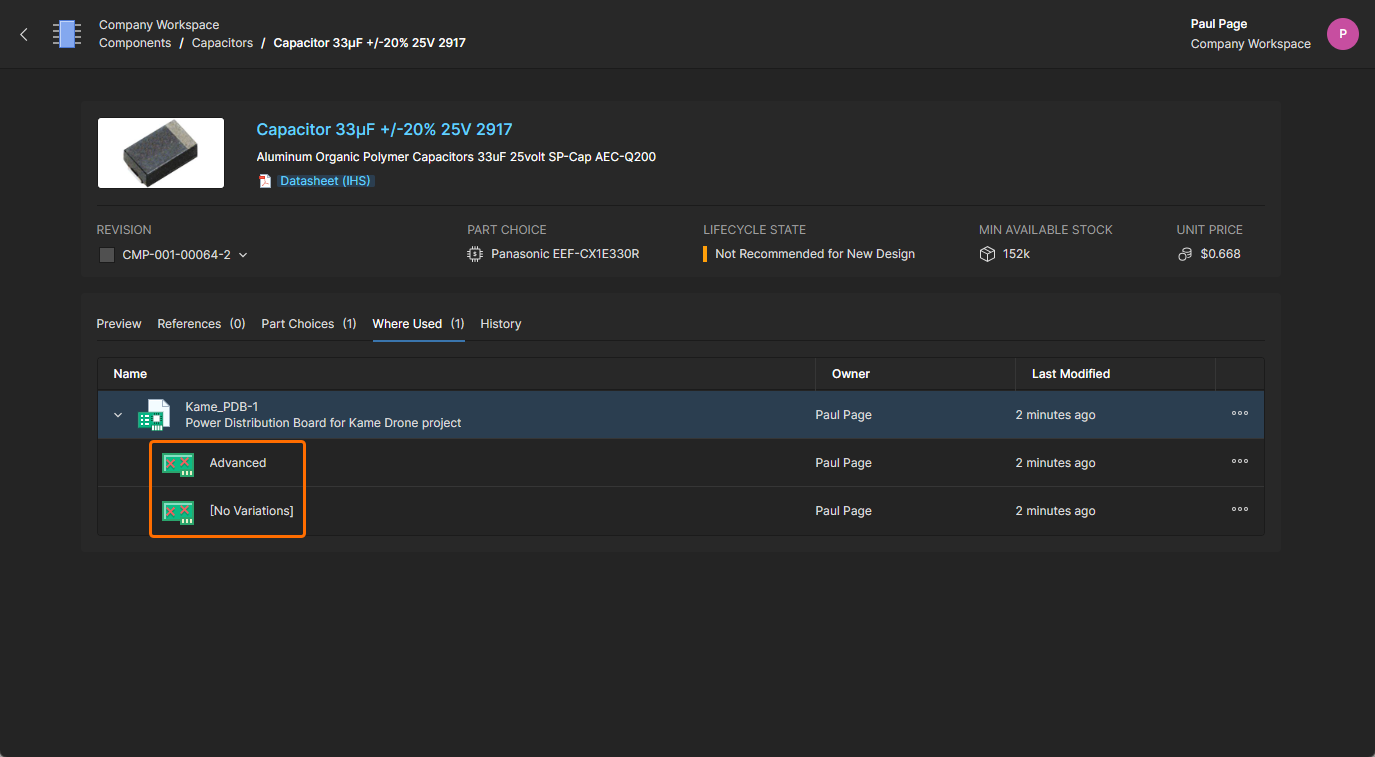The height and width of the screenshot is (757, 1375).
Task: Open more options for Kame_PDB-1 row
Action: (1239, 414)
